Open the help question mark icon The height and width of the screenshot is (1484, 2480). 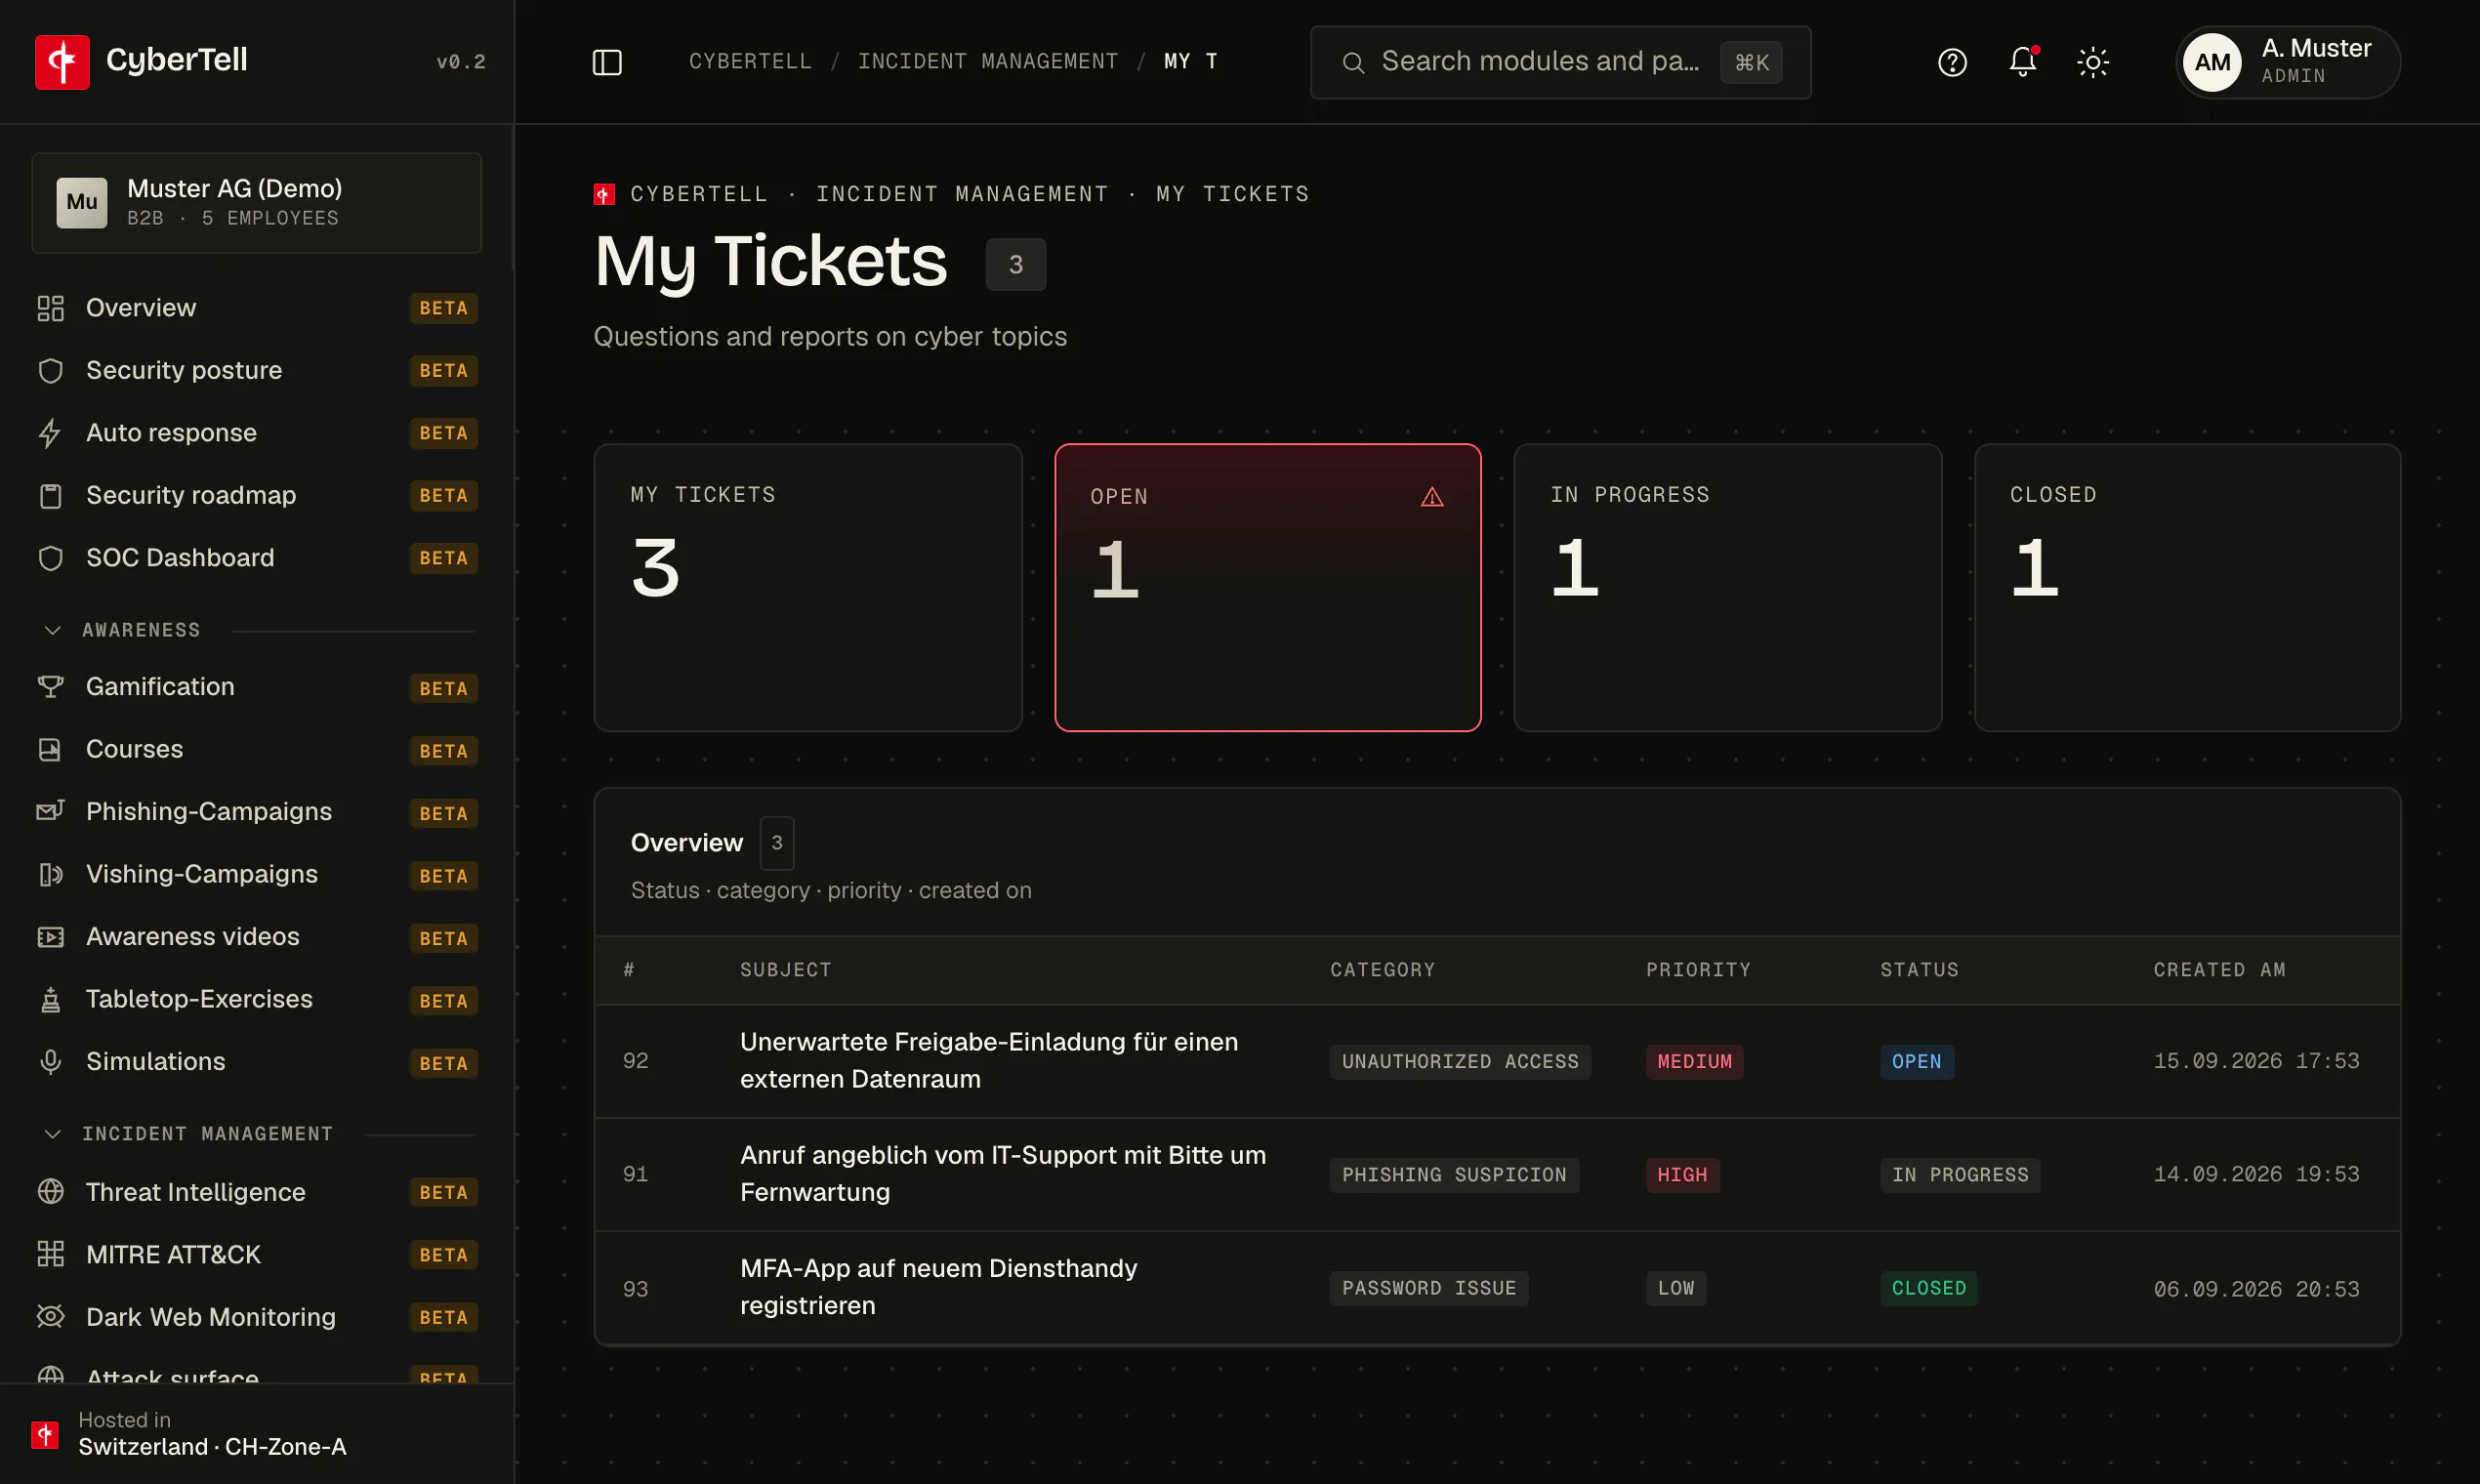tap(1952, 62)
